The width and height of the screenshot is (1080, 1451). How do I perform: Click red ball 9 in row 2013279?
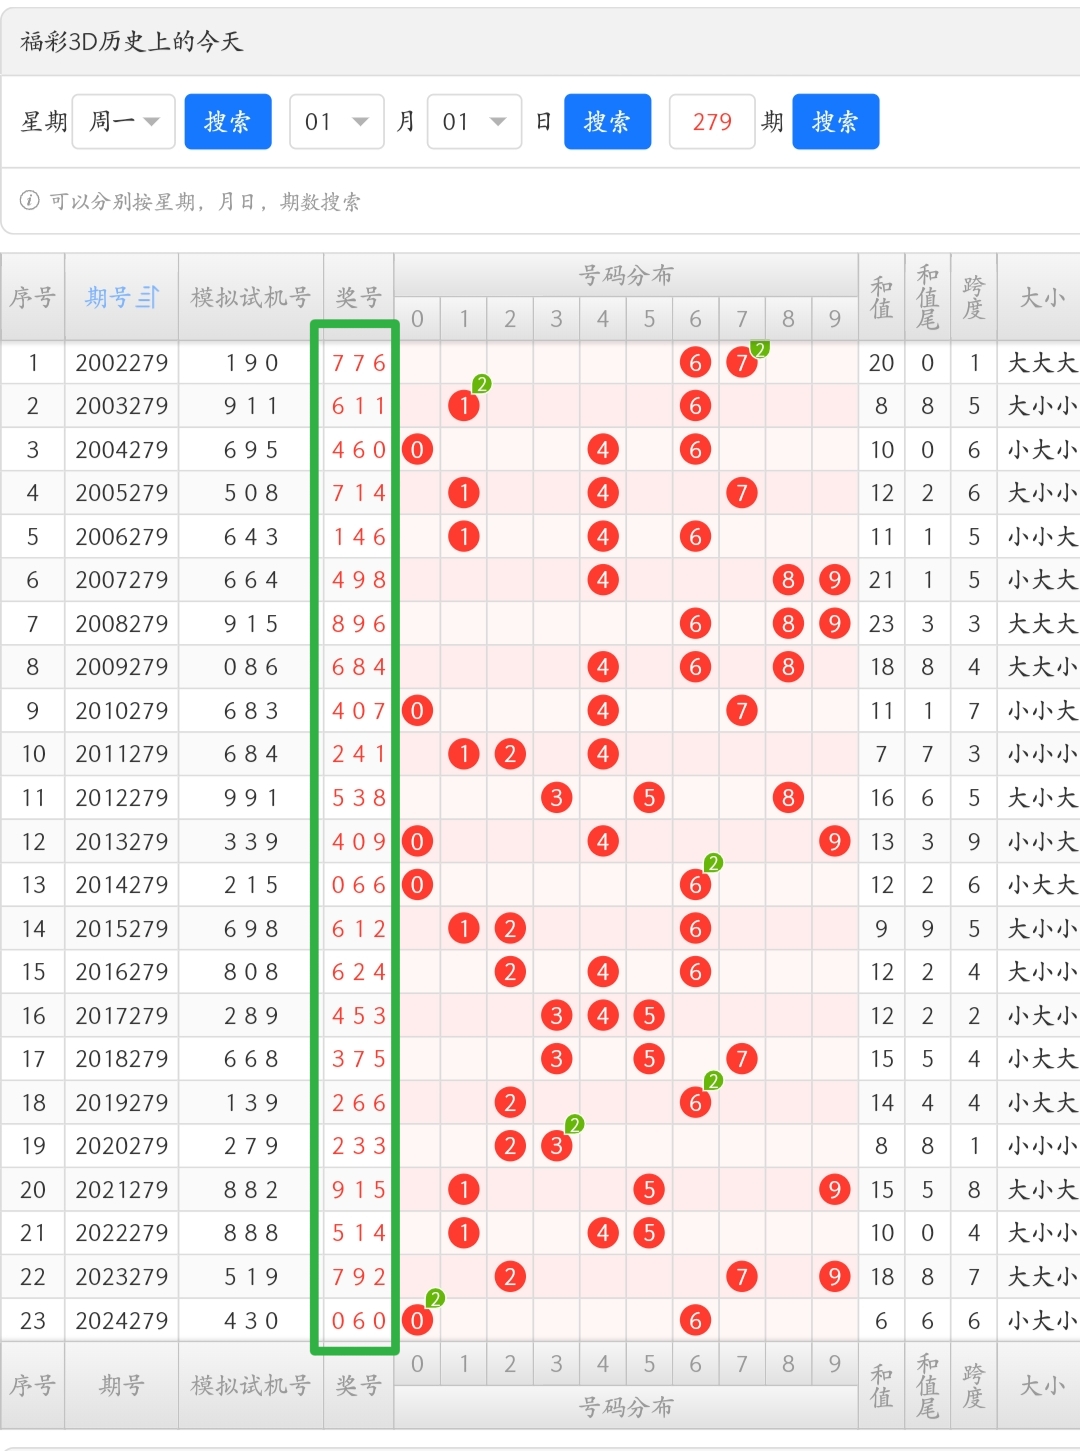[x=834, y=841]
